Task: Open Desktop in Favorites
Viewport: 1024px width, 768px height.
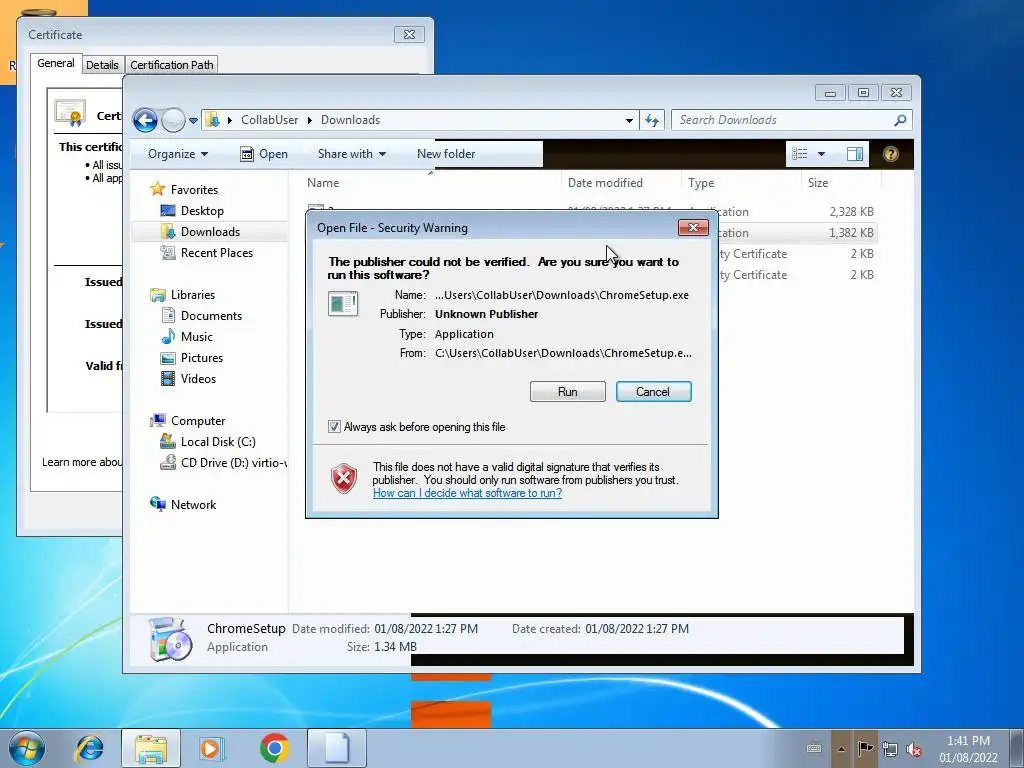Action: pos(202,211)
